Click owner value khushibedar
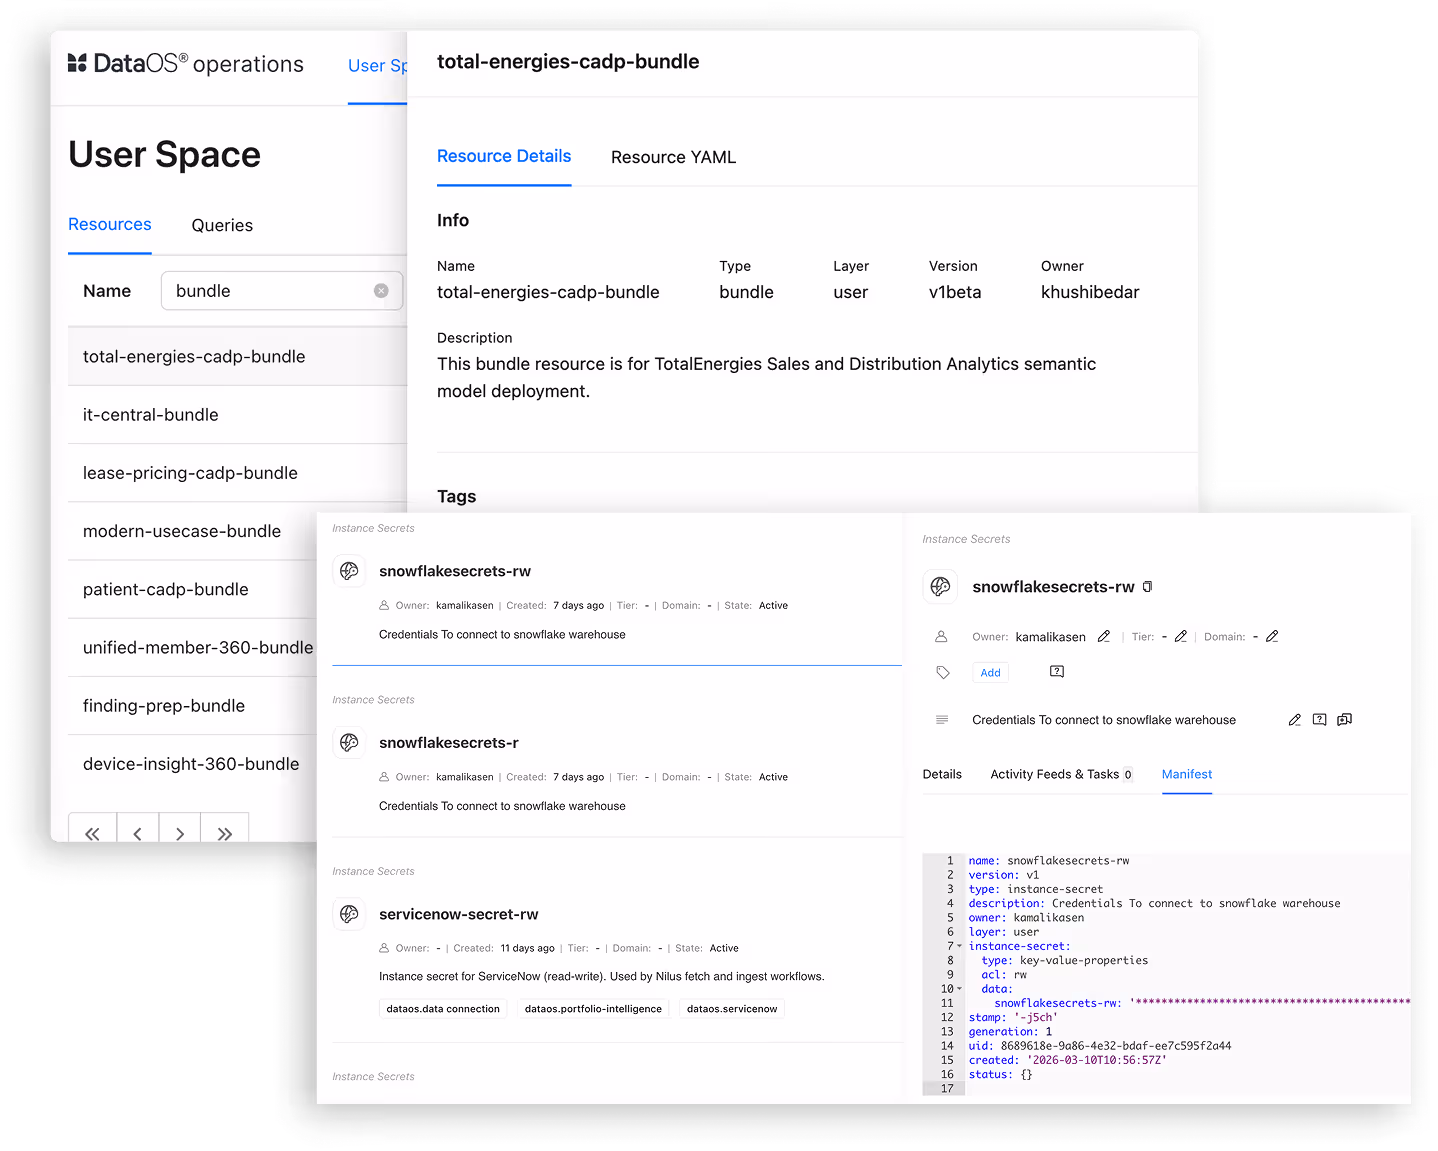1438x1151 pixels. click(x=1090, y=292)
